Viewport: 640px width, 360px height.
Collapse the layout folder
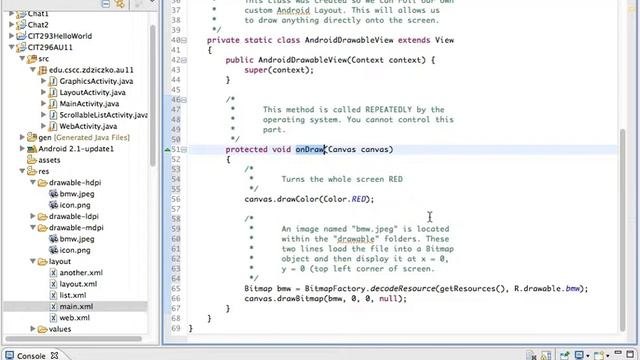pos(33,261)
